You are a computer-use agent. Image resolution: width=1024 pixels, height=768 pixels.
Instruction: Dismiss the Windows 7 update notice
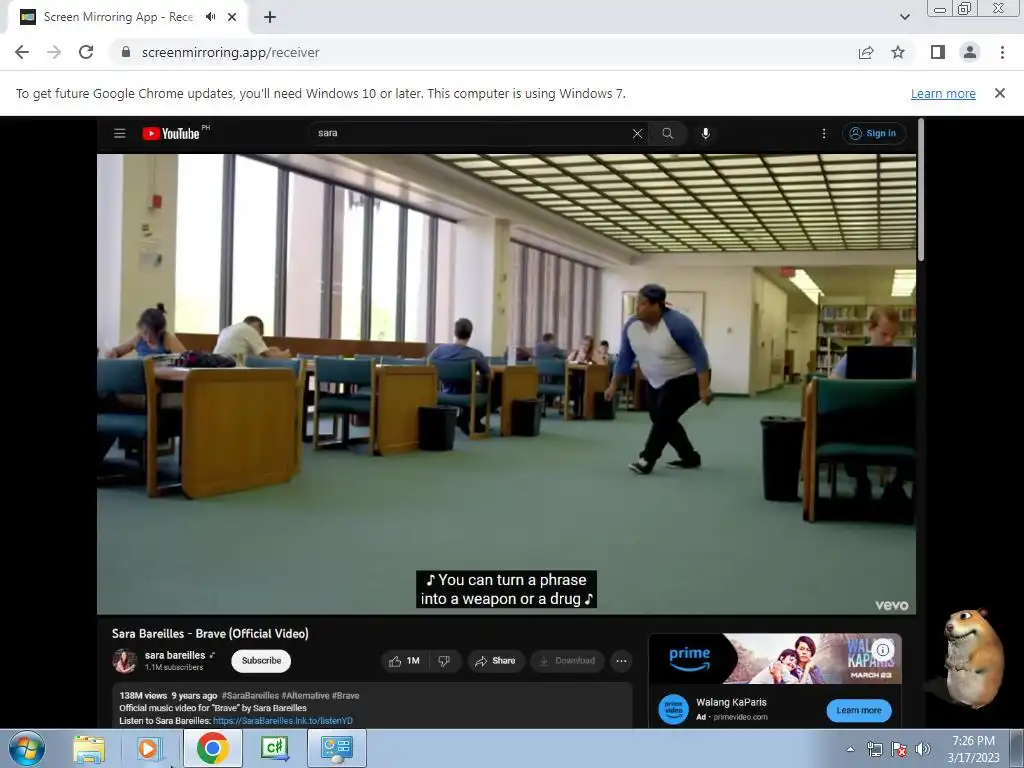pos(1000,93)
